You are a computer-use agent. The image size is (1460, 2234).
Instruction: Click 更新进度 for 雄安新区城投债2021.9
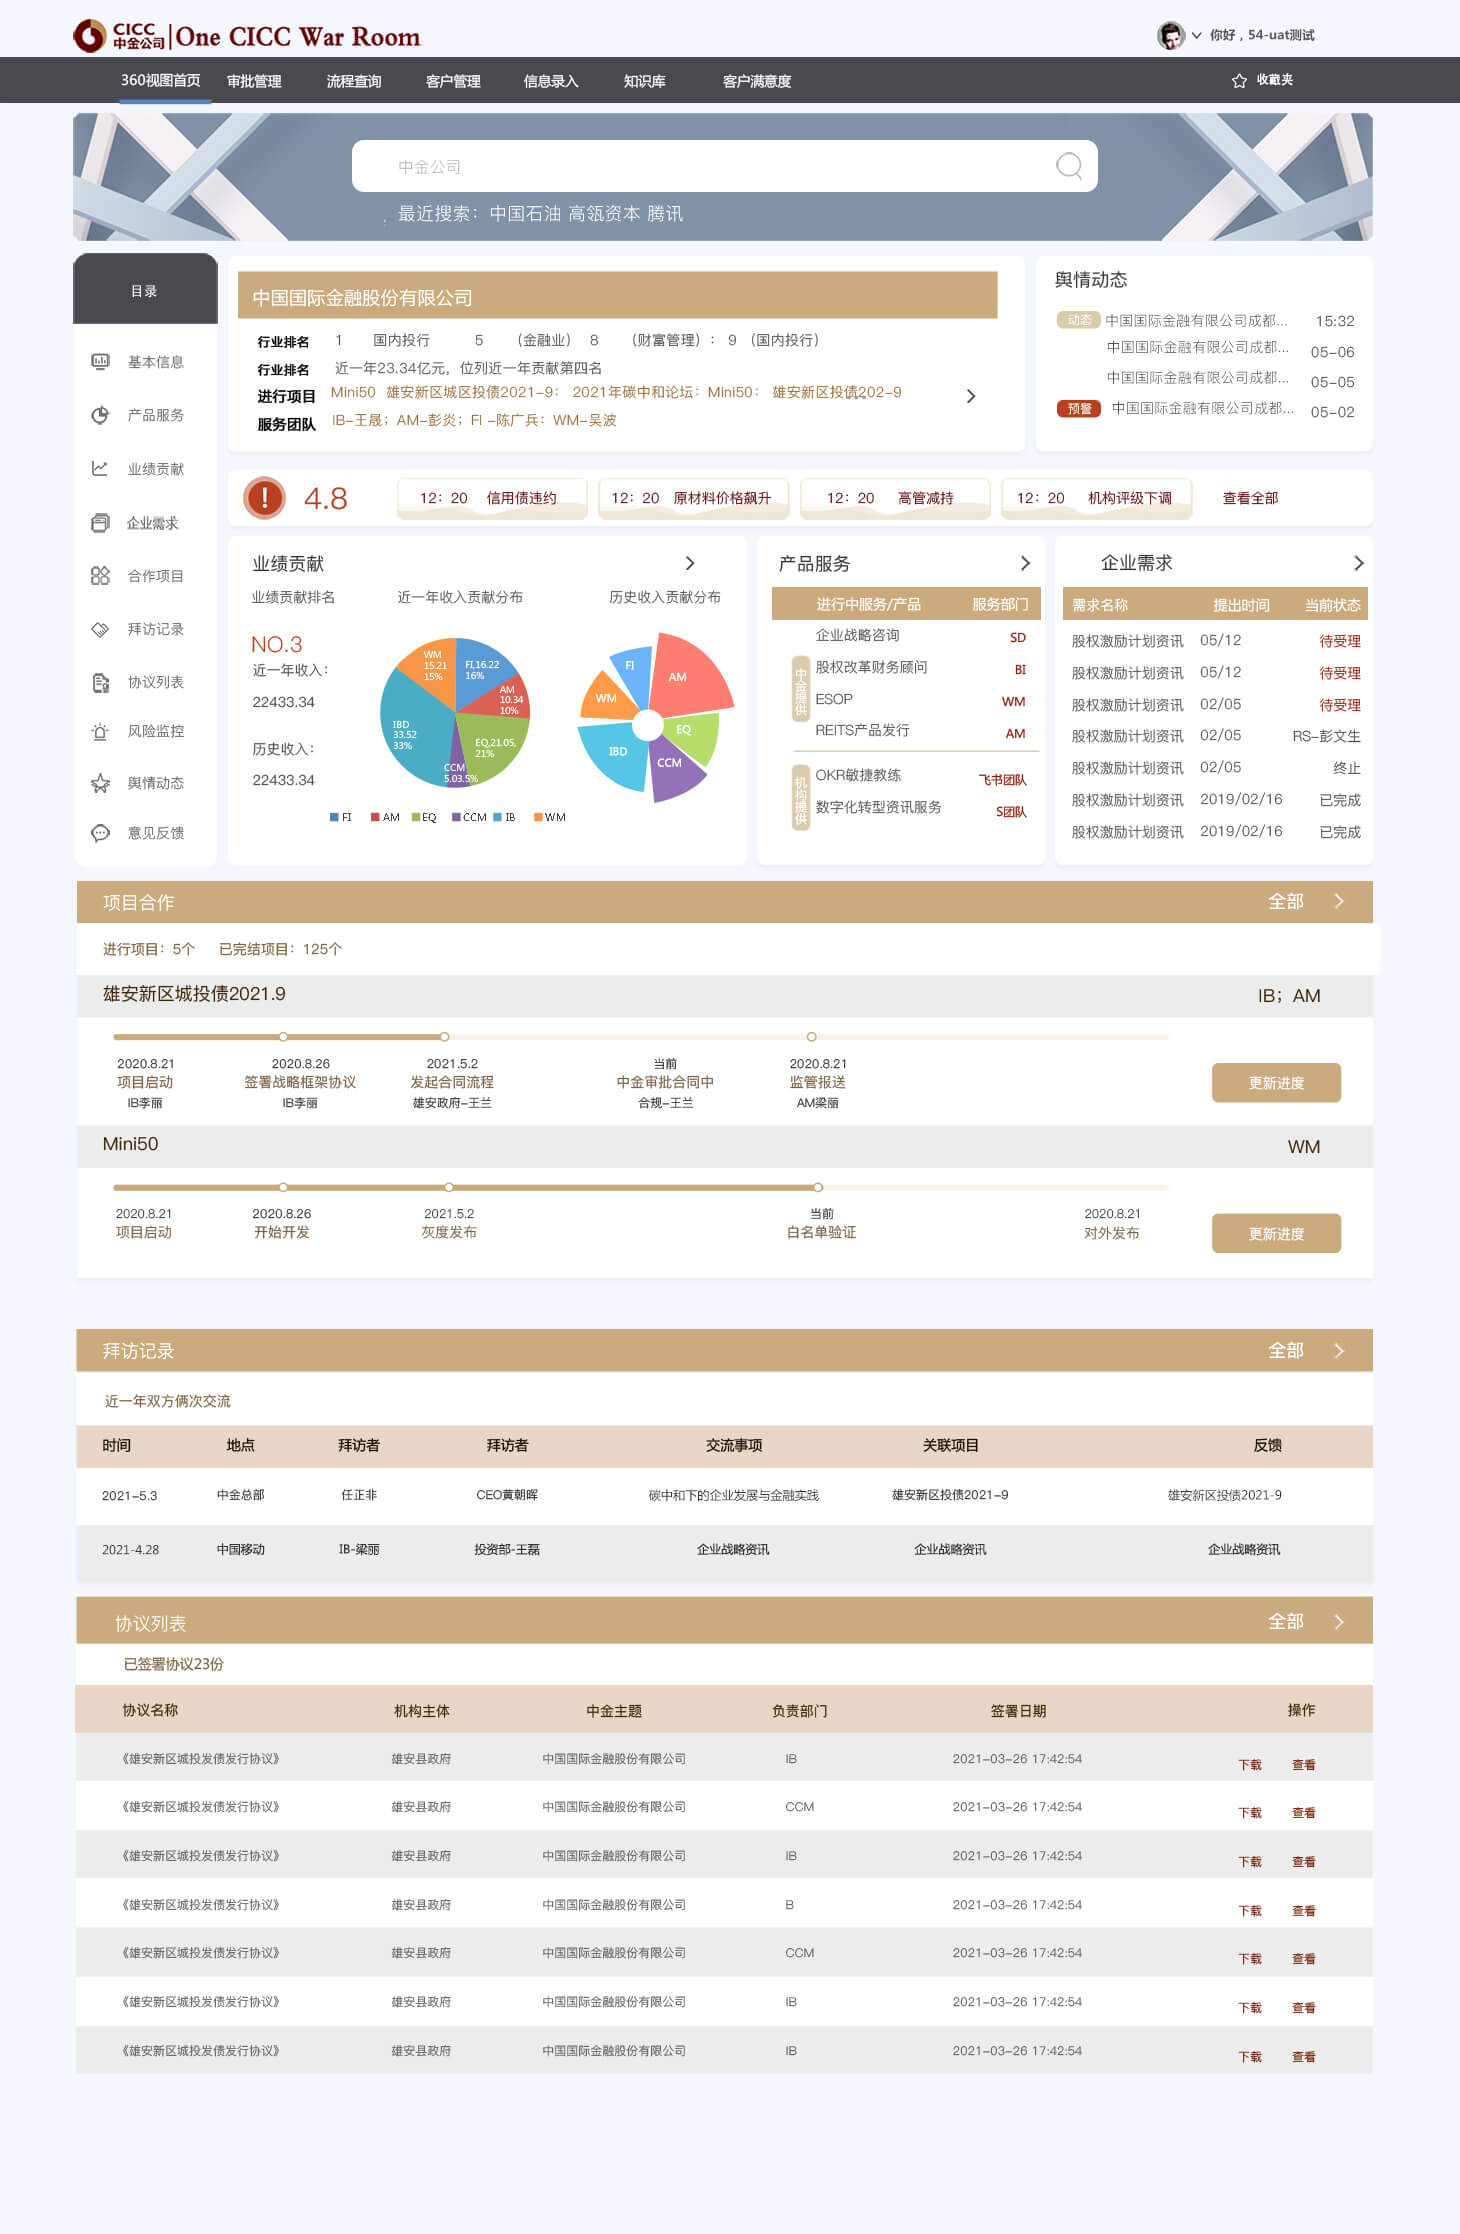click(x=1276, y=1083)
